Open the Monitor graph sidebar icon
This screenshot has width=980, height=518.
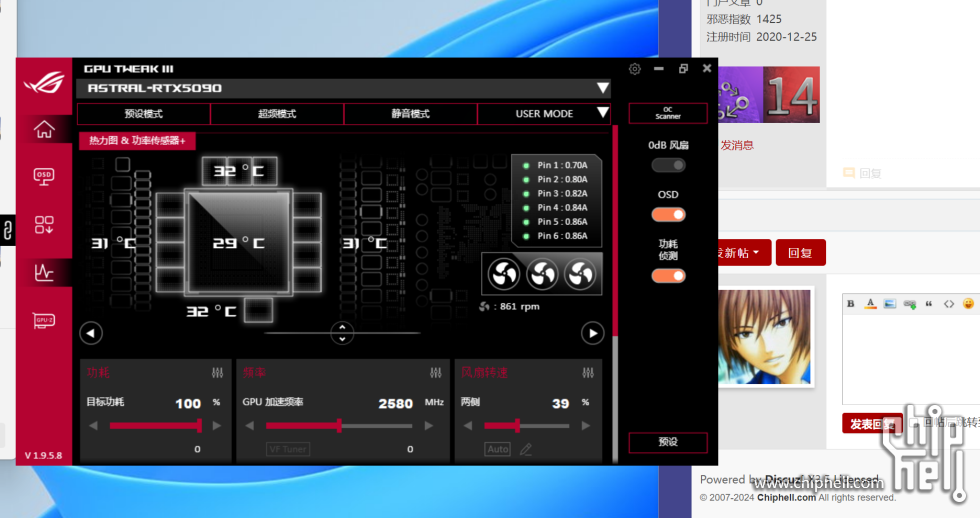44,272
